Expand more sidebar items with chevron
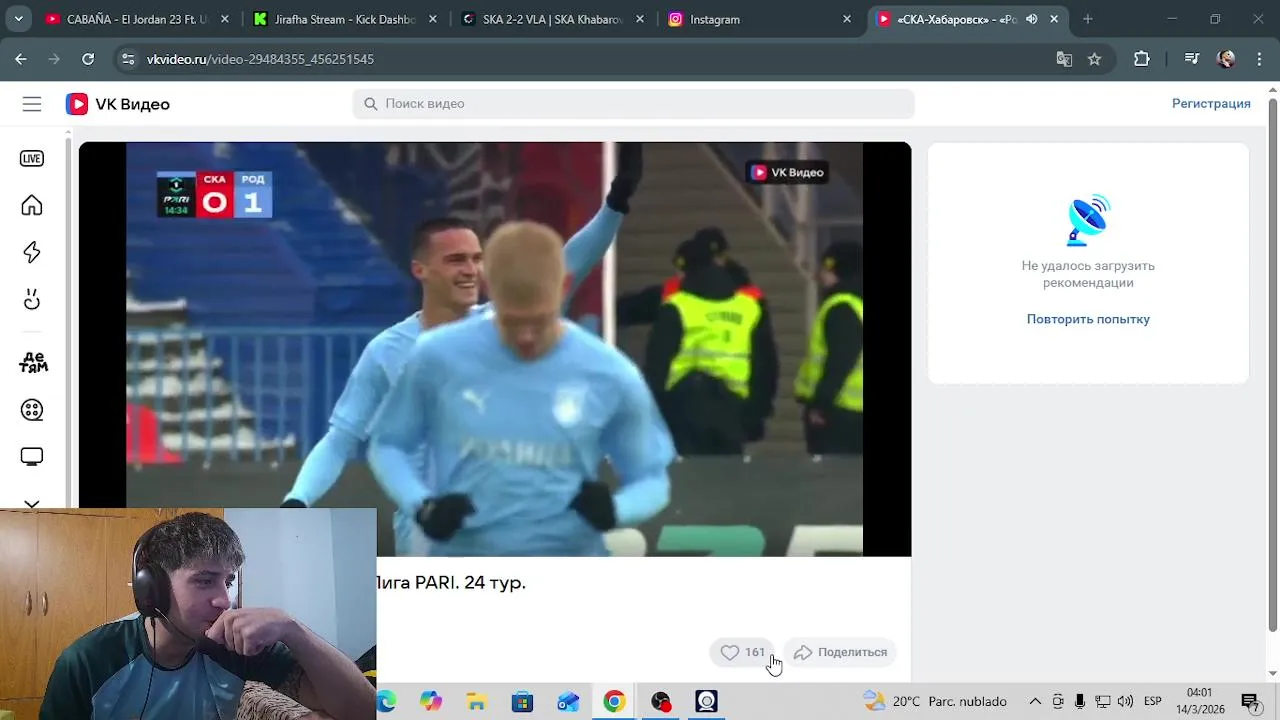Screen dimensions: 1280x720 point(32,504)
